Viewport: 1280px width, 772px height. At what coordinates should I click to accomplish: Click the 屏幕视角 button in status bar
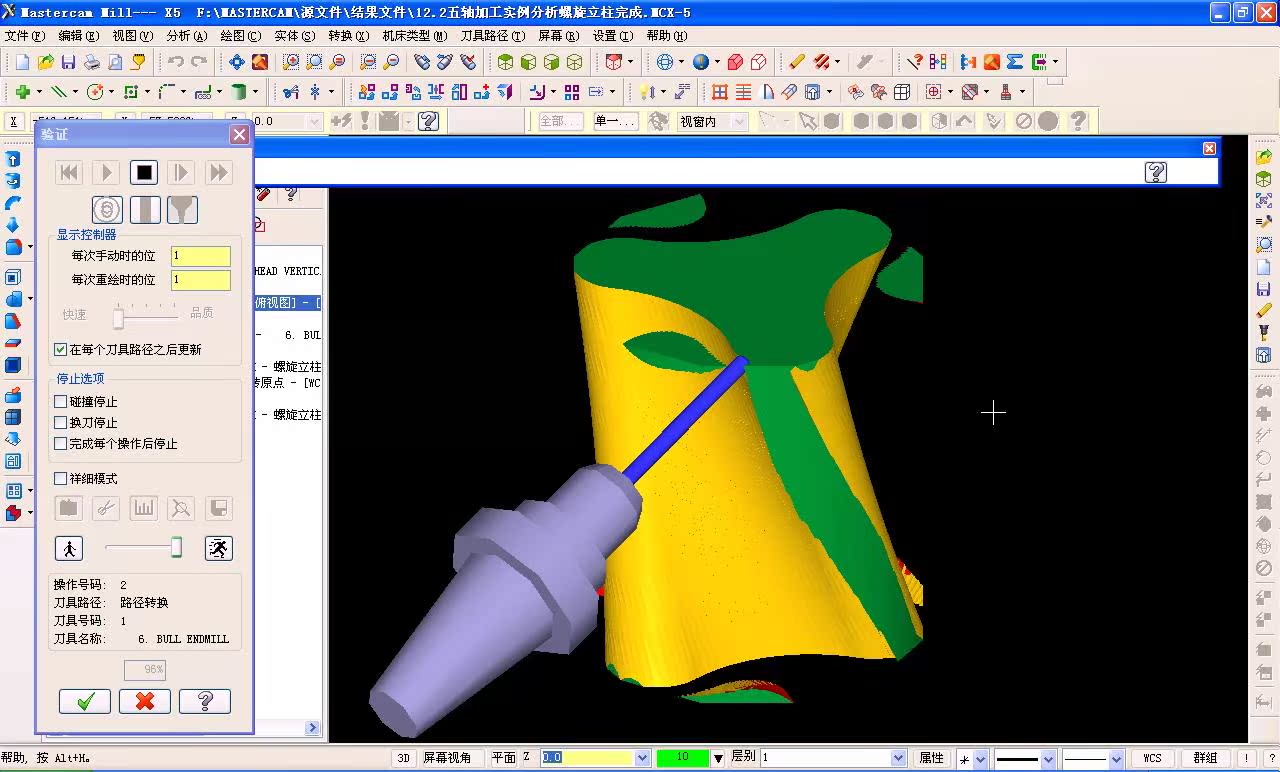[x=447, y=758]
